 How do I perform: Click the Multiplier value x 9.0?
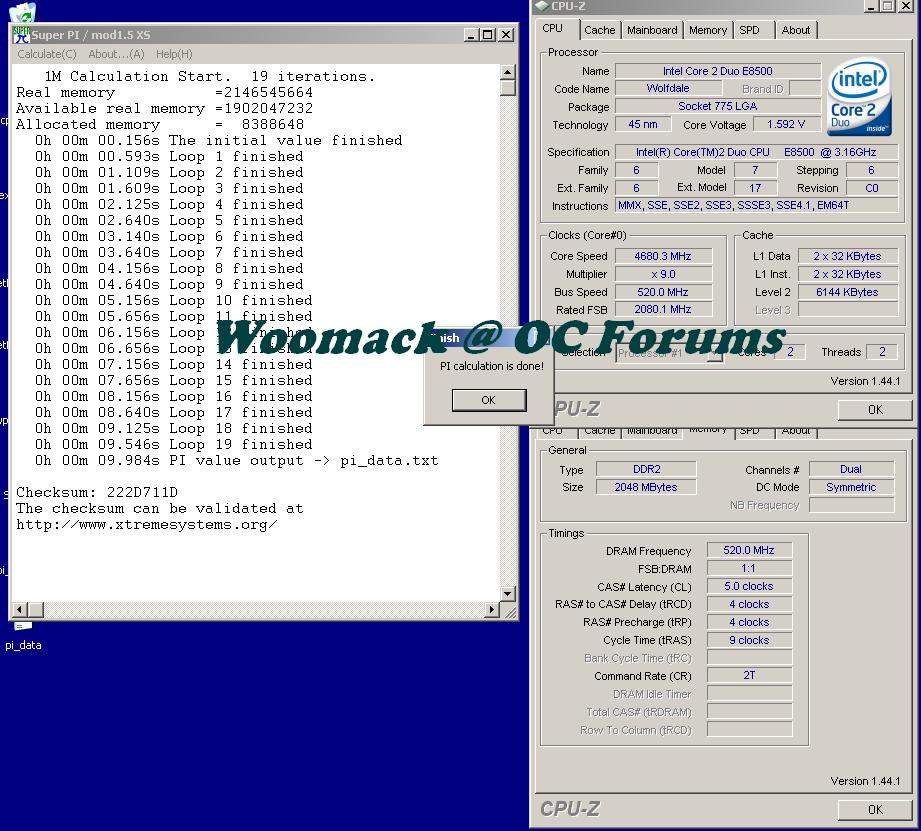coord(663,274)
